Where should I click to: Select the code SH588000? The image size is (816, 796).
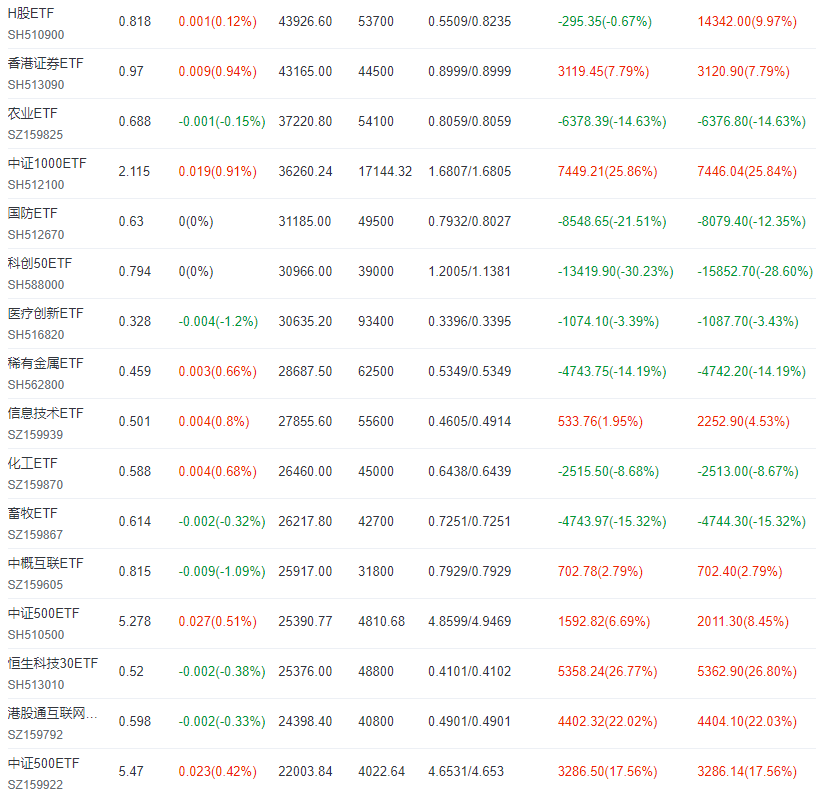36,285
